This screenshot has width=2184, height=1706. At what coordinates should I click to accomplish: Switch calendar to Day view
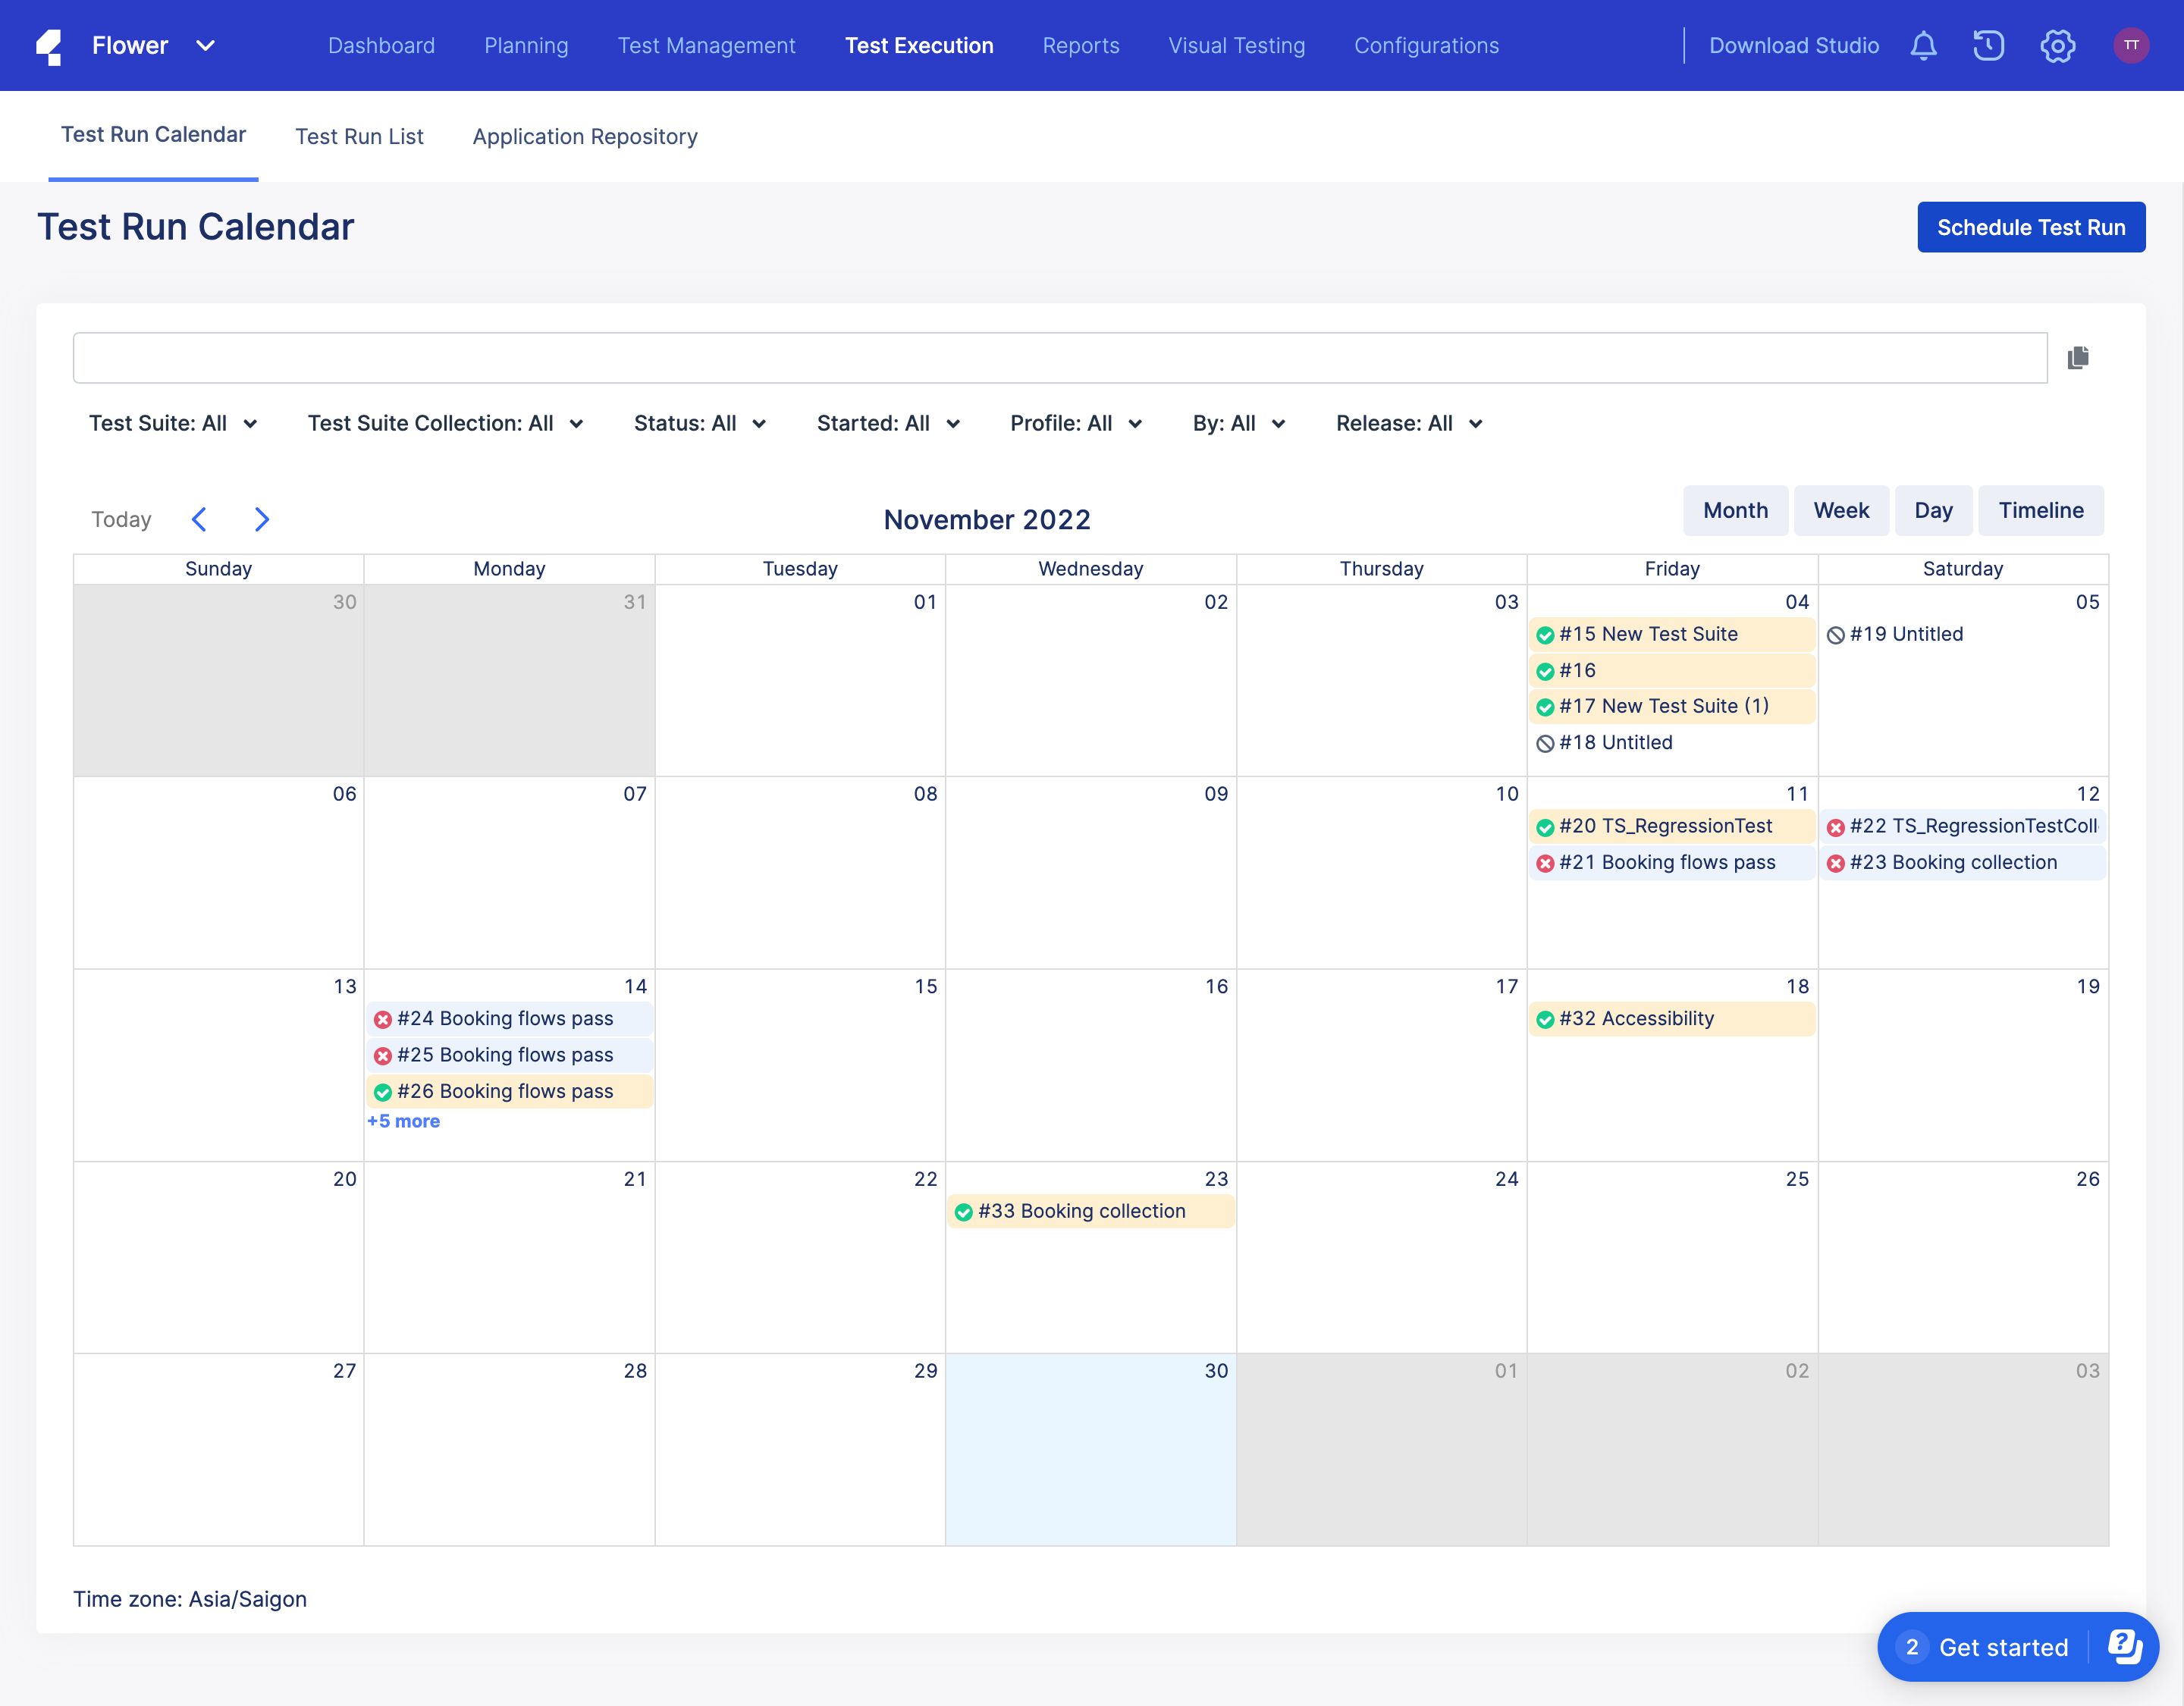[x=1933, y=510]
